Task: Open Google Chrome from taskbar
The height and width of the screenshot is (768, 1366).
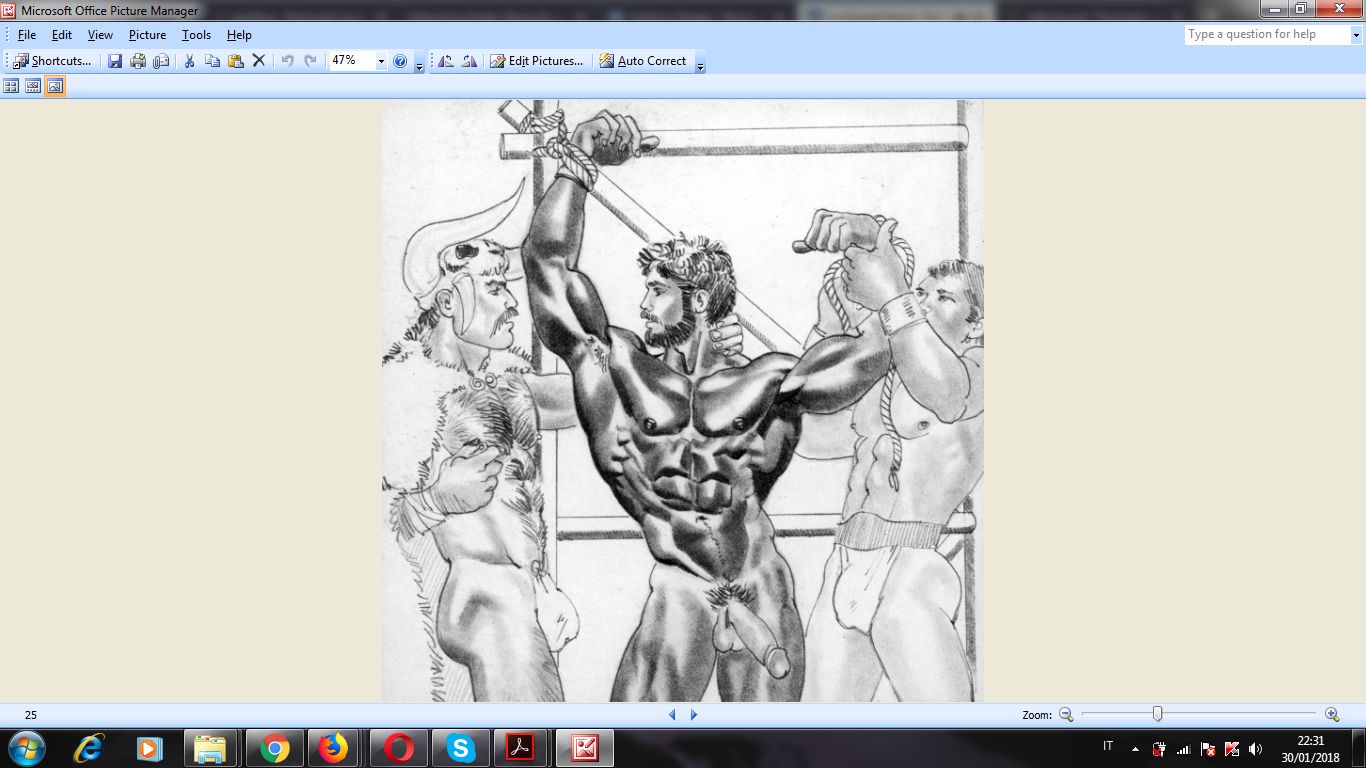Action: pos(273,748)
